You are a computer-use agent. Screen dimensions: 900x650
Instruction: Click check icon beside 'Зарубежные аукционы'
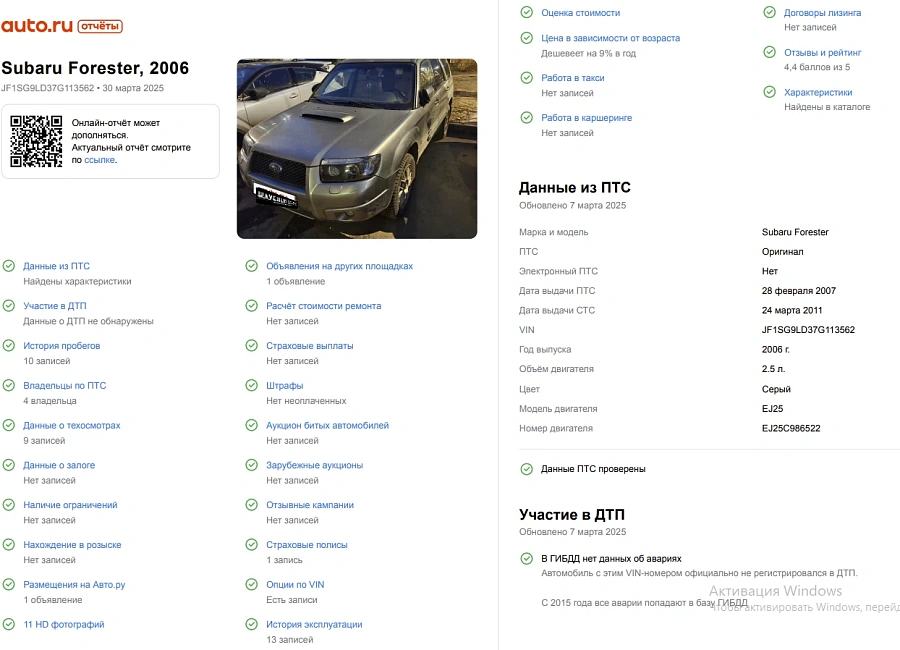coord(251,465)
